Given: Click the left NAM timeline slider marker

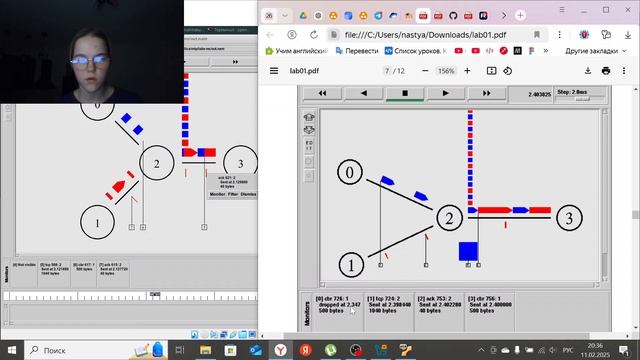Looking at the screenshot, I should (155, 295).
